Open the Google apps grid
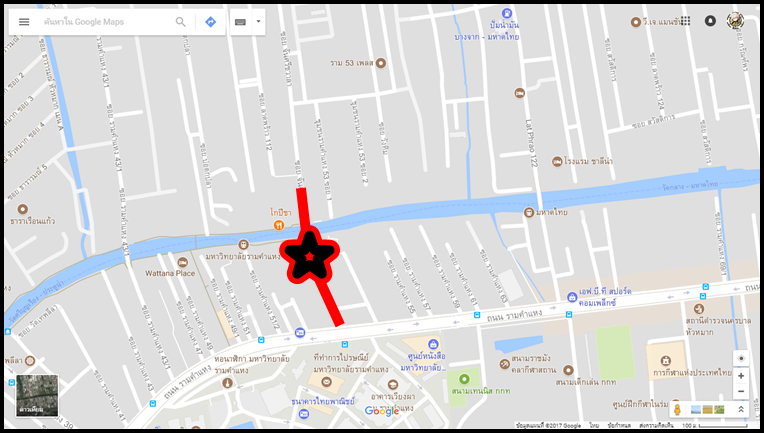This screenshot has height=433, width=764. click(686, 20)
